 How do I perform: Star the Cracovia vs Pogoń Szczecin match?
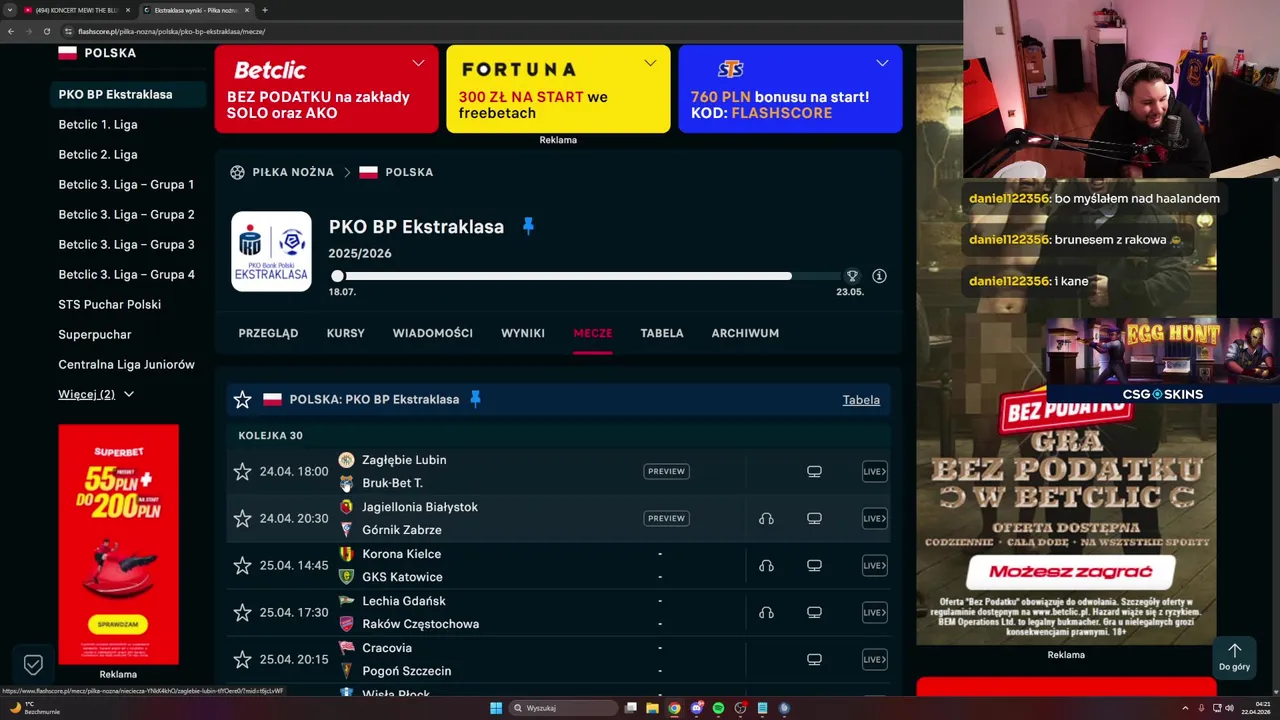(242, 659)
